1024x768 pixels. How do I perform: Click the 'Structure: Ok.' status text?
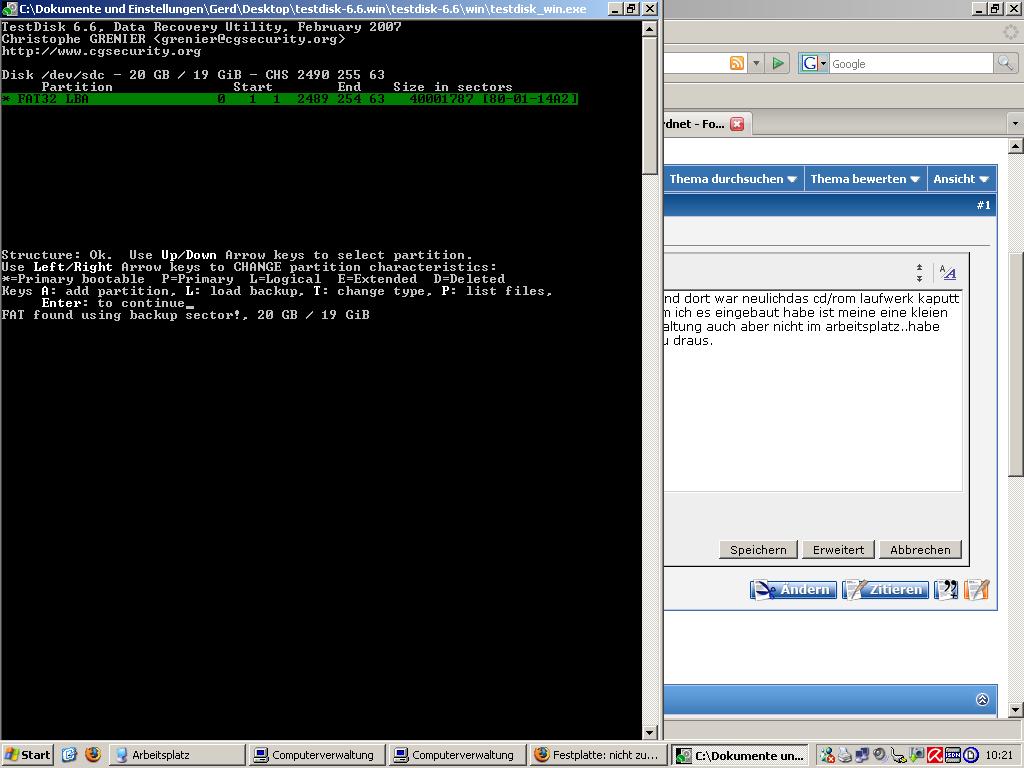tap(57, 255)
